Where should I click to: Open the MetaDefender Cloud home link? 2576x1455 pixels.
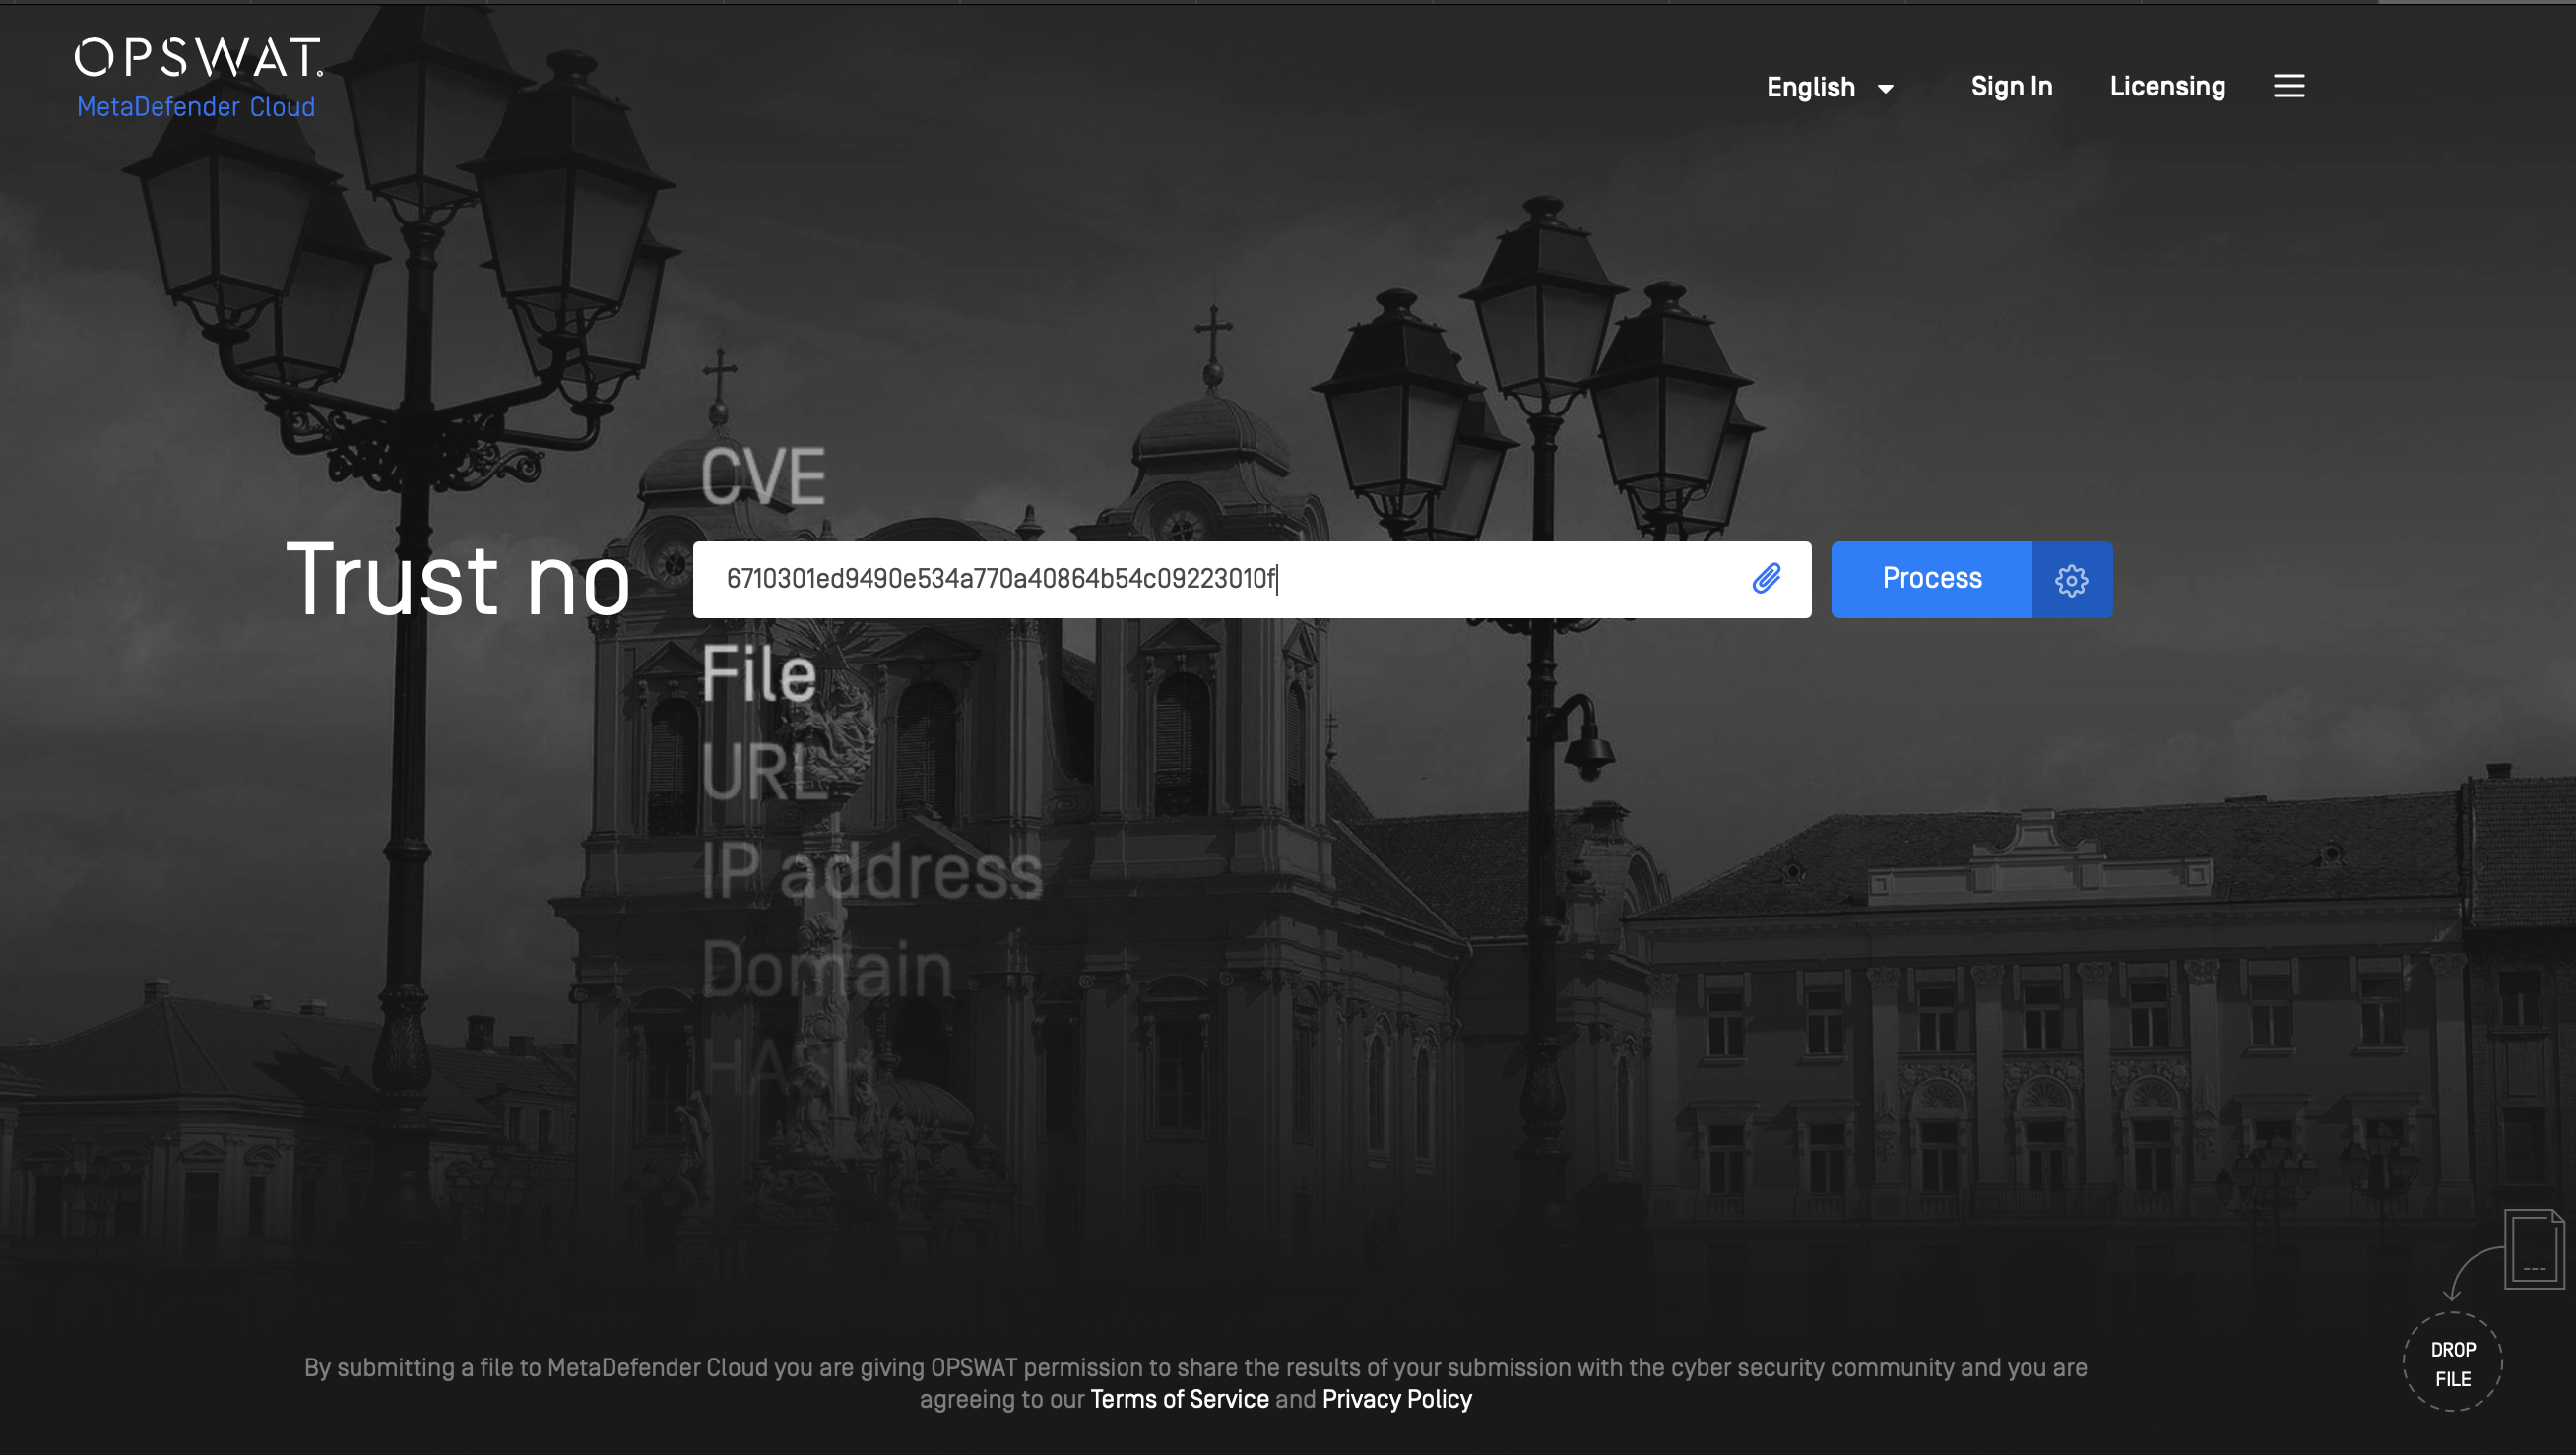coord(196,107)
